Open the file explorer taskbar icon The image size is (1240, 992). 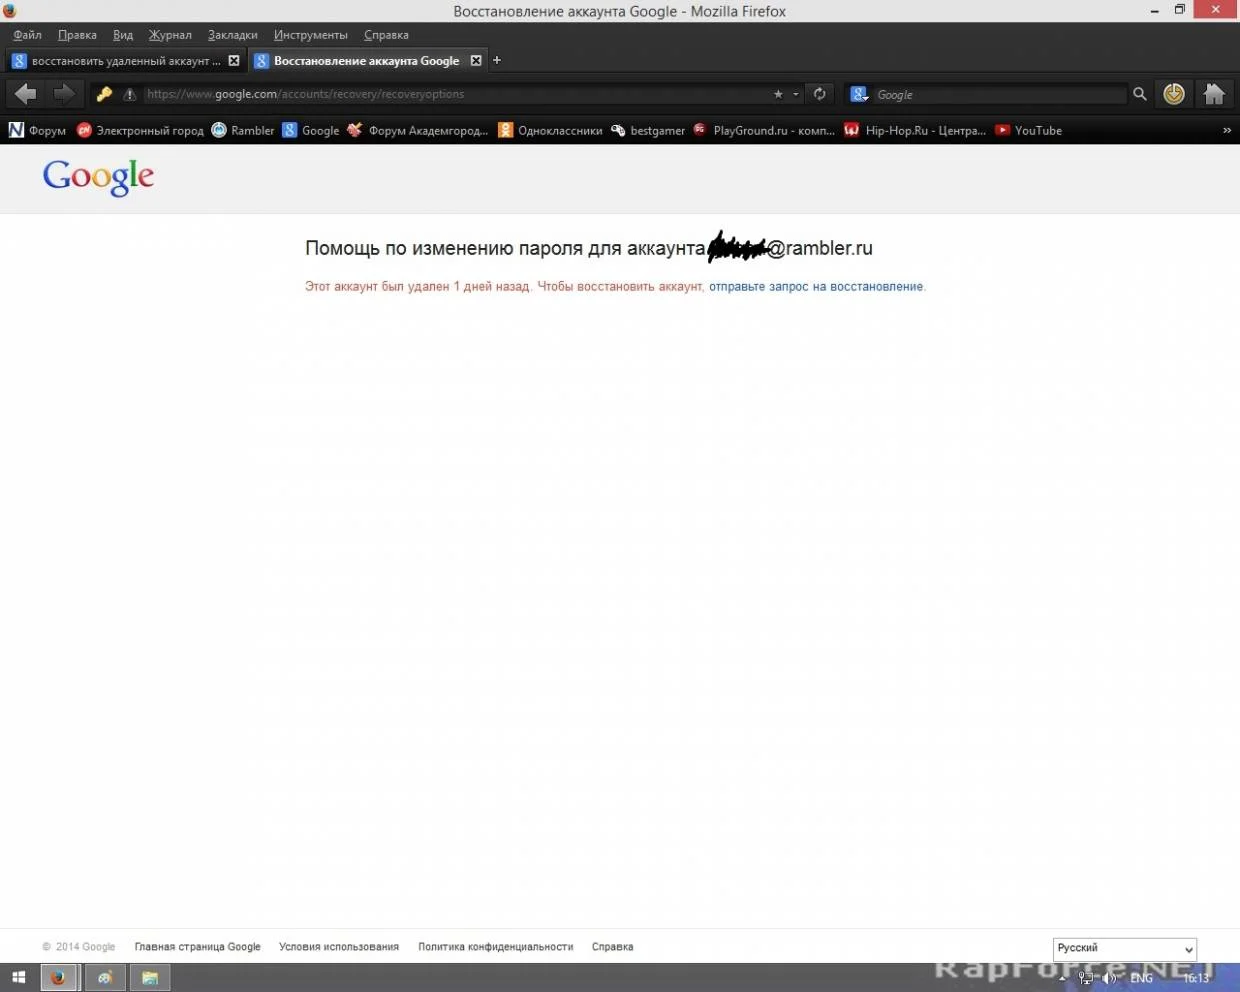click(150, 977)
